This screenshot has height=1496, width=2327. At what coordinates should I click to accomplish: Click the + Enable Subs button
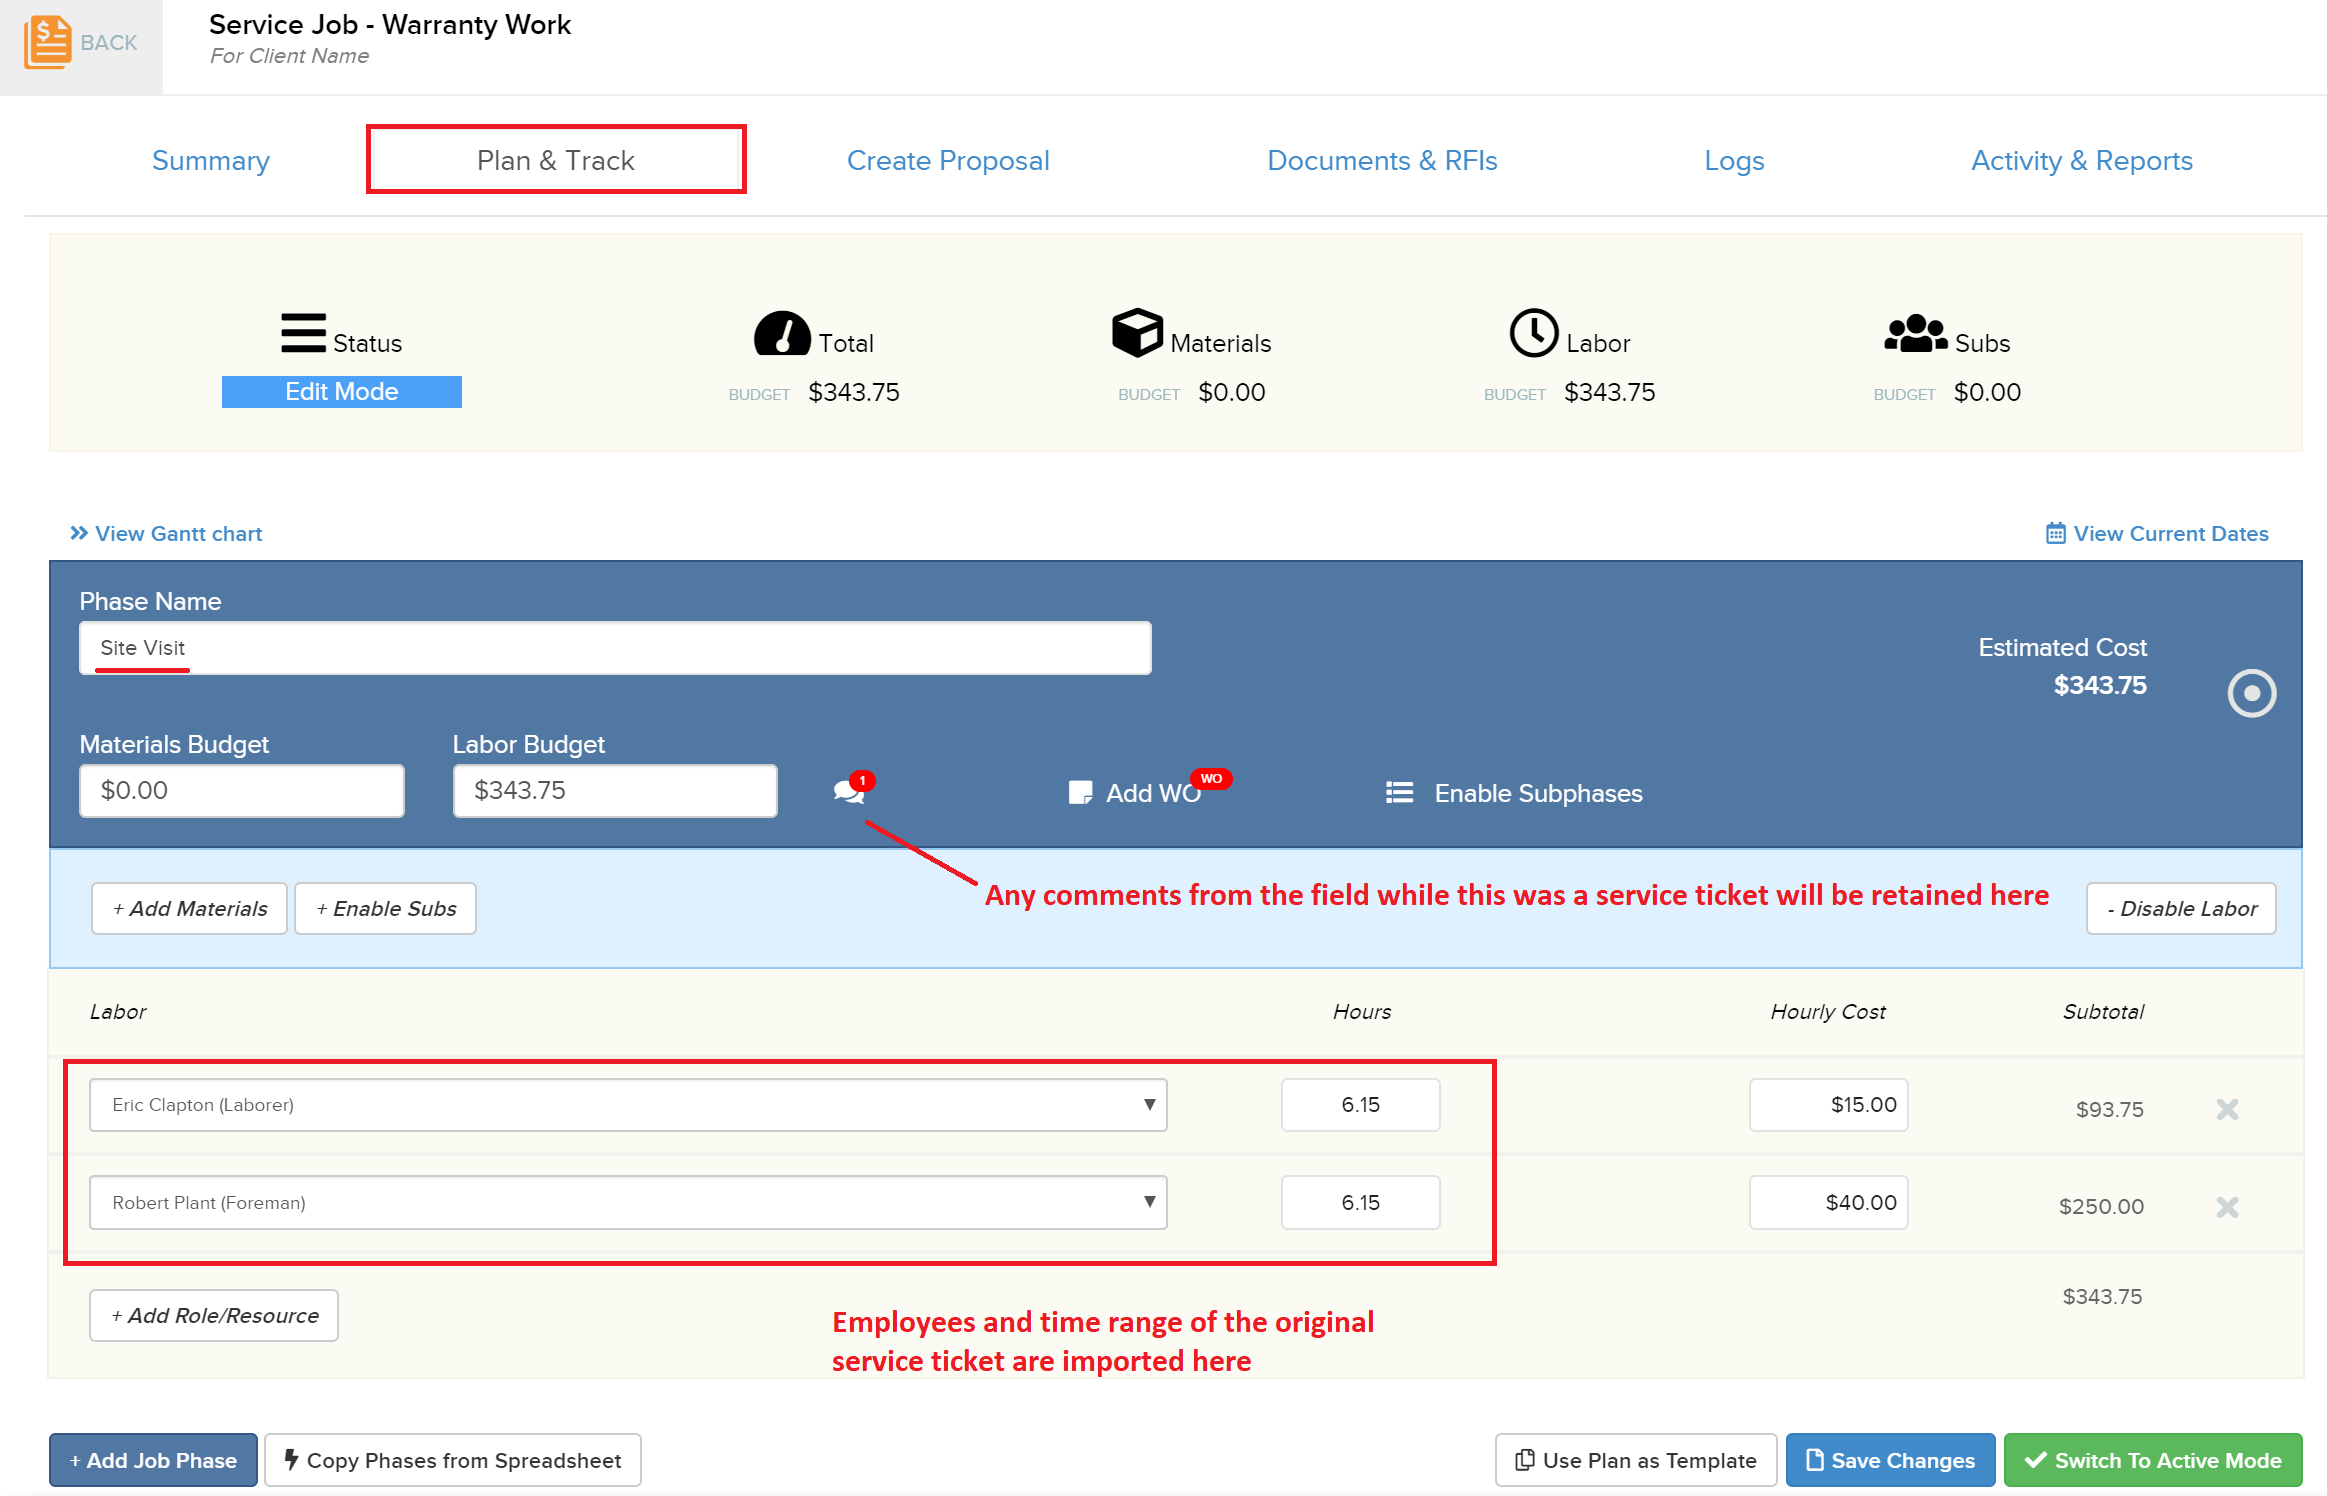point(385,908)
